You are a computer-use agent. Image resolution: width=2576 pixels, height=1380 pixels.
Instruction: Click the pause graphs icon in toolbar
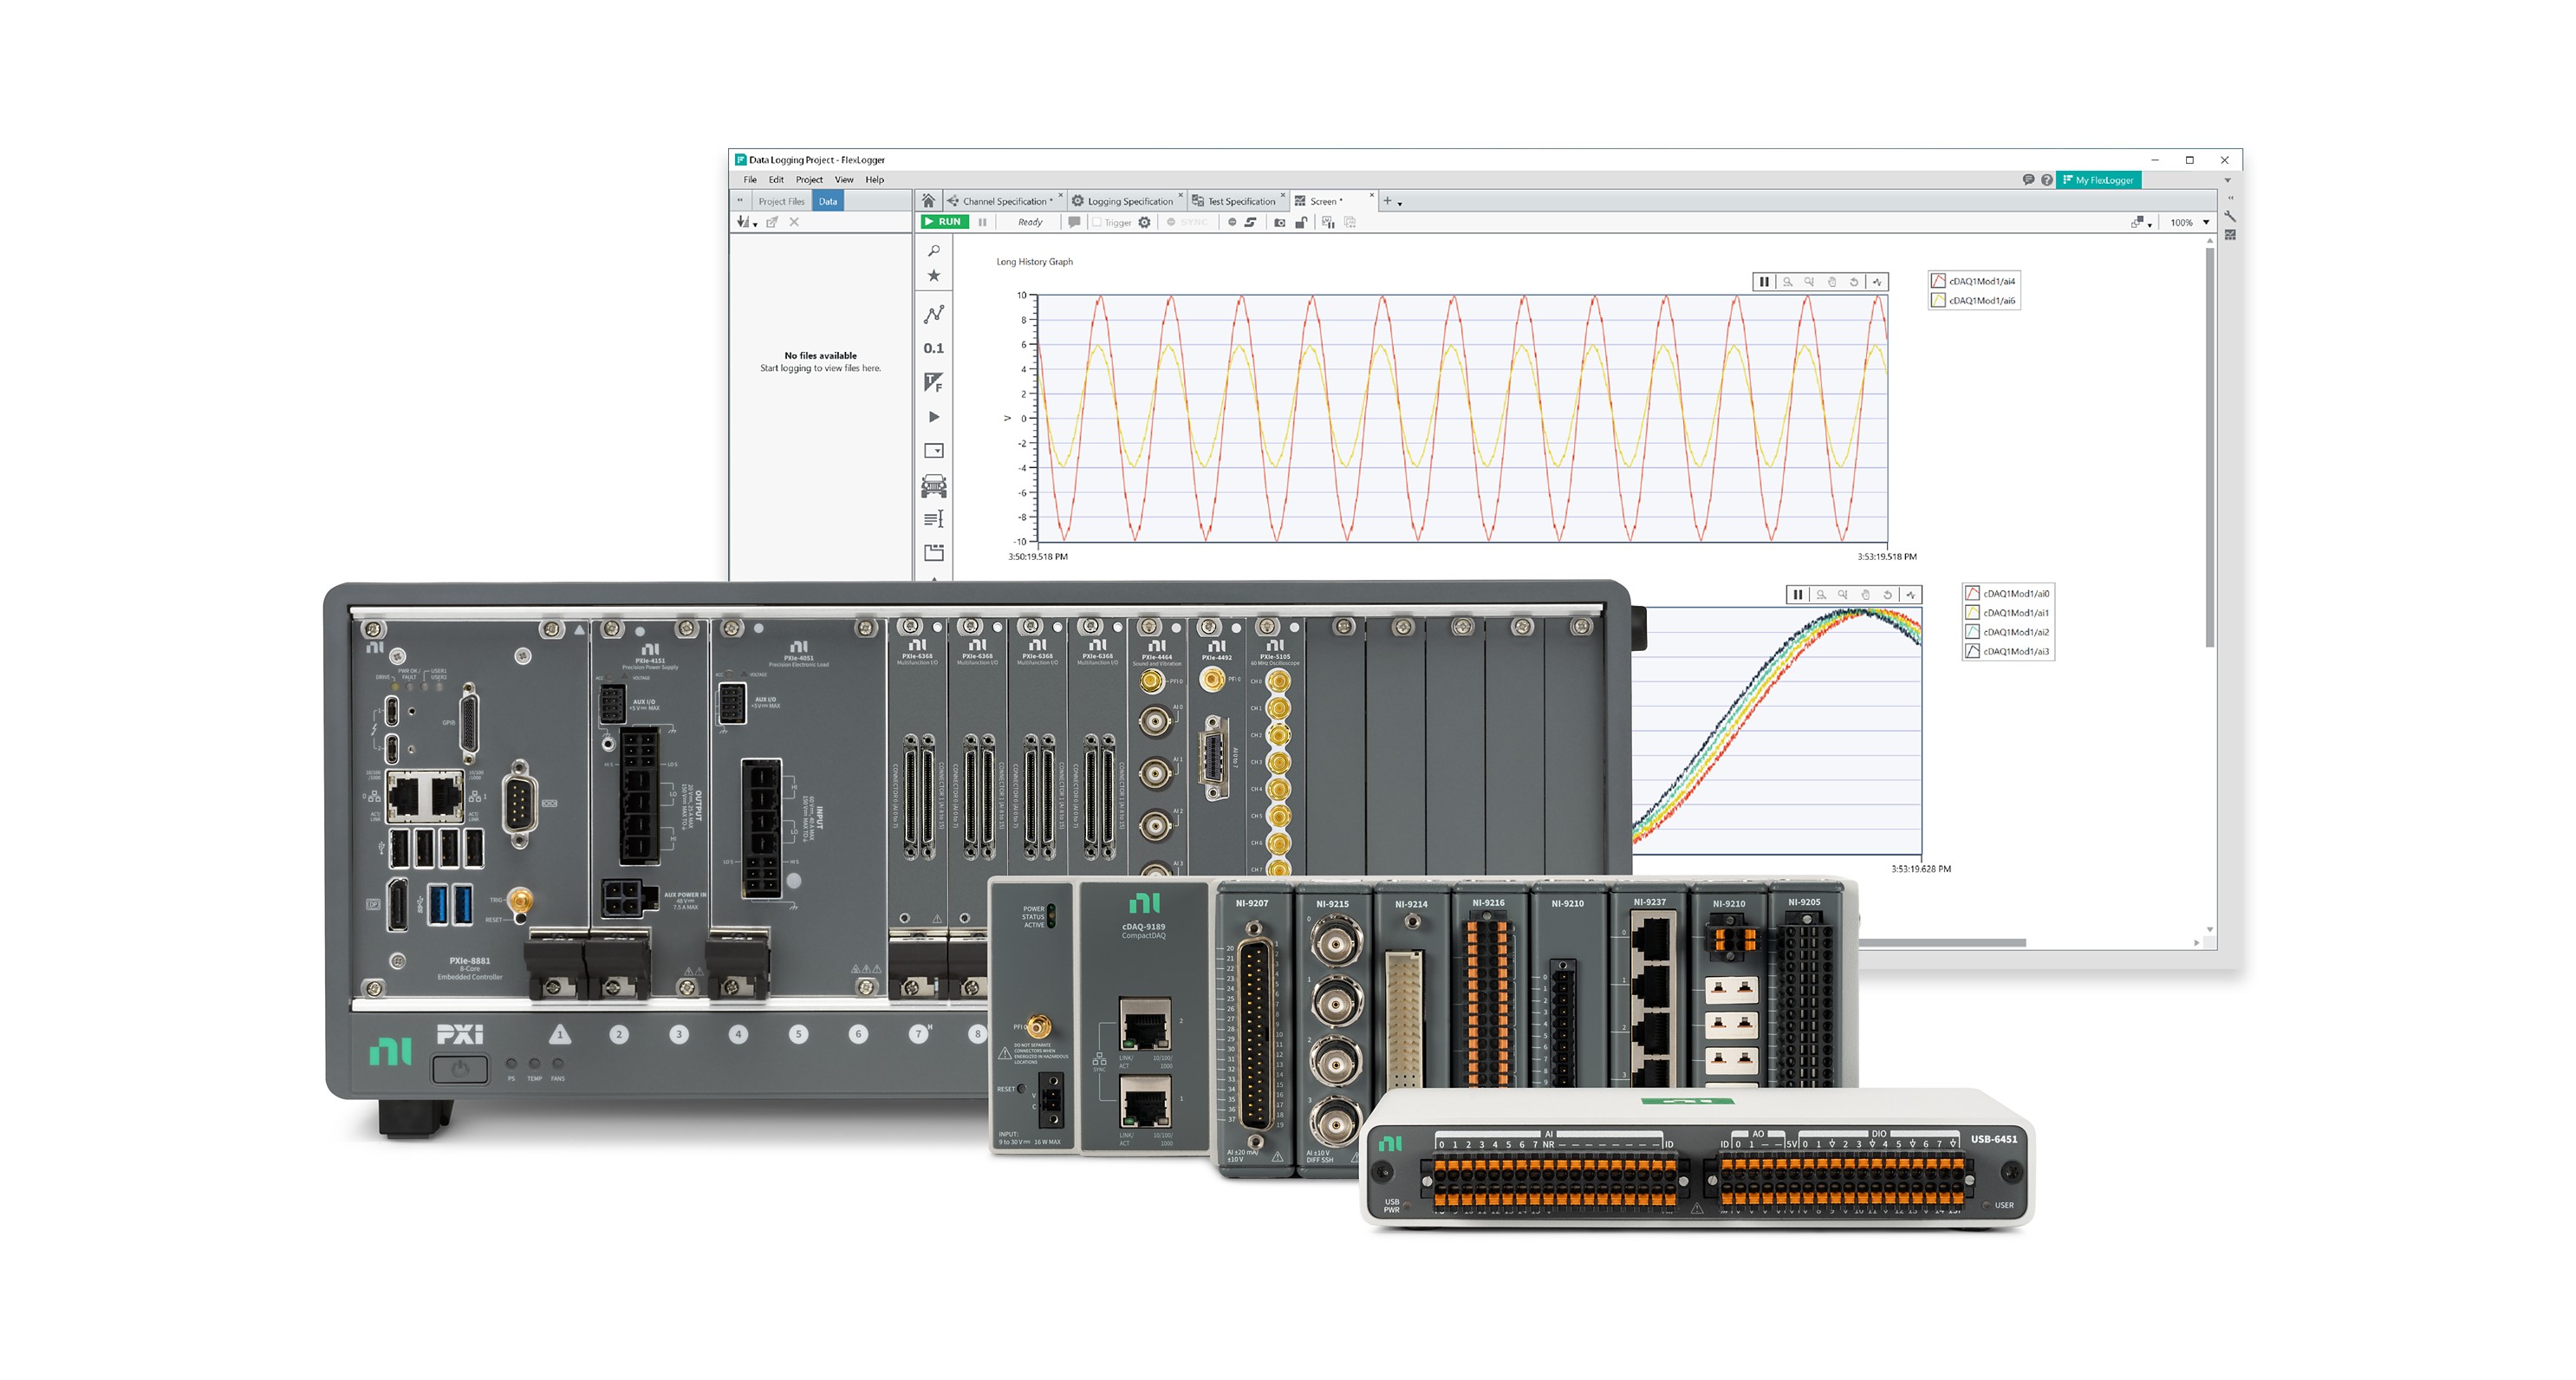1328,222
